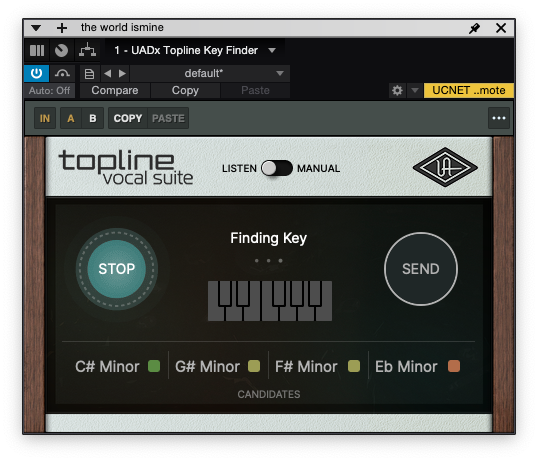
Task: Click the greyed host Paste button
Action: coord(255,90)
